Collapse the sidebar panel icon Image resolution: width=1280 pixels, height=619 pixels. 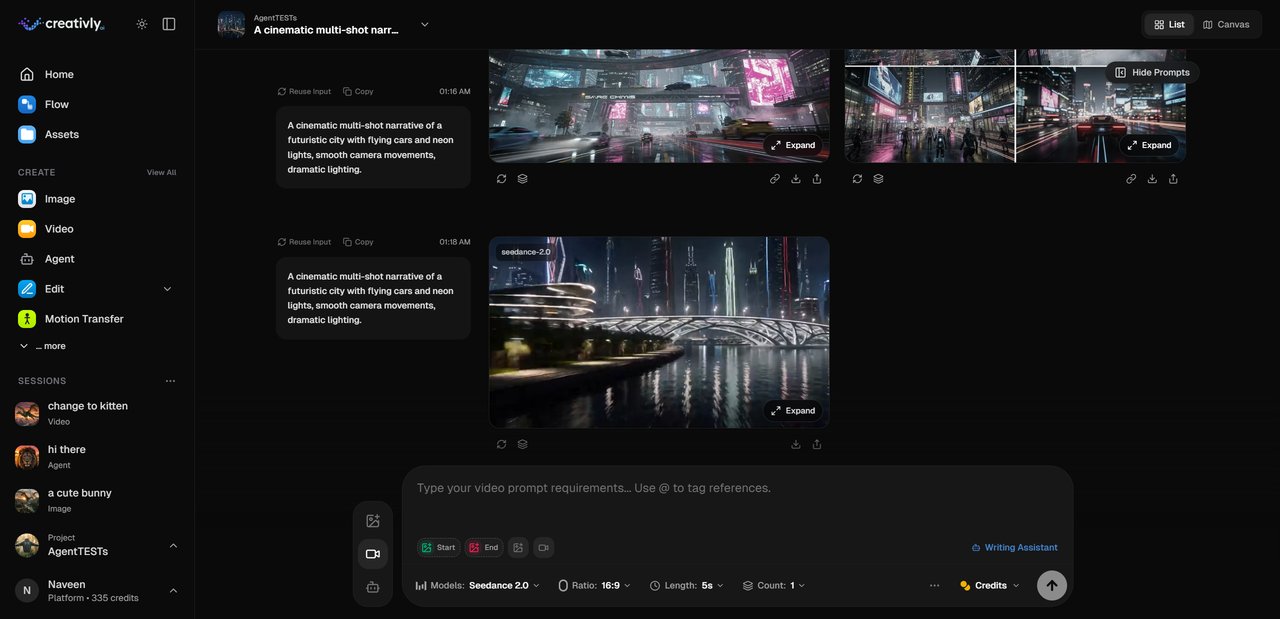point(169,24)
